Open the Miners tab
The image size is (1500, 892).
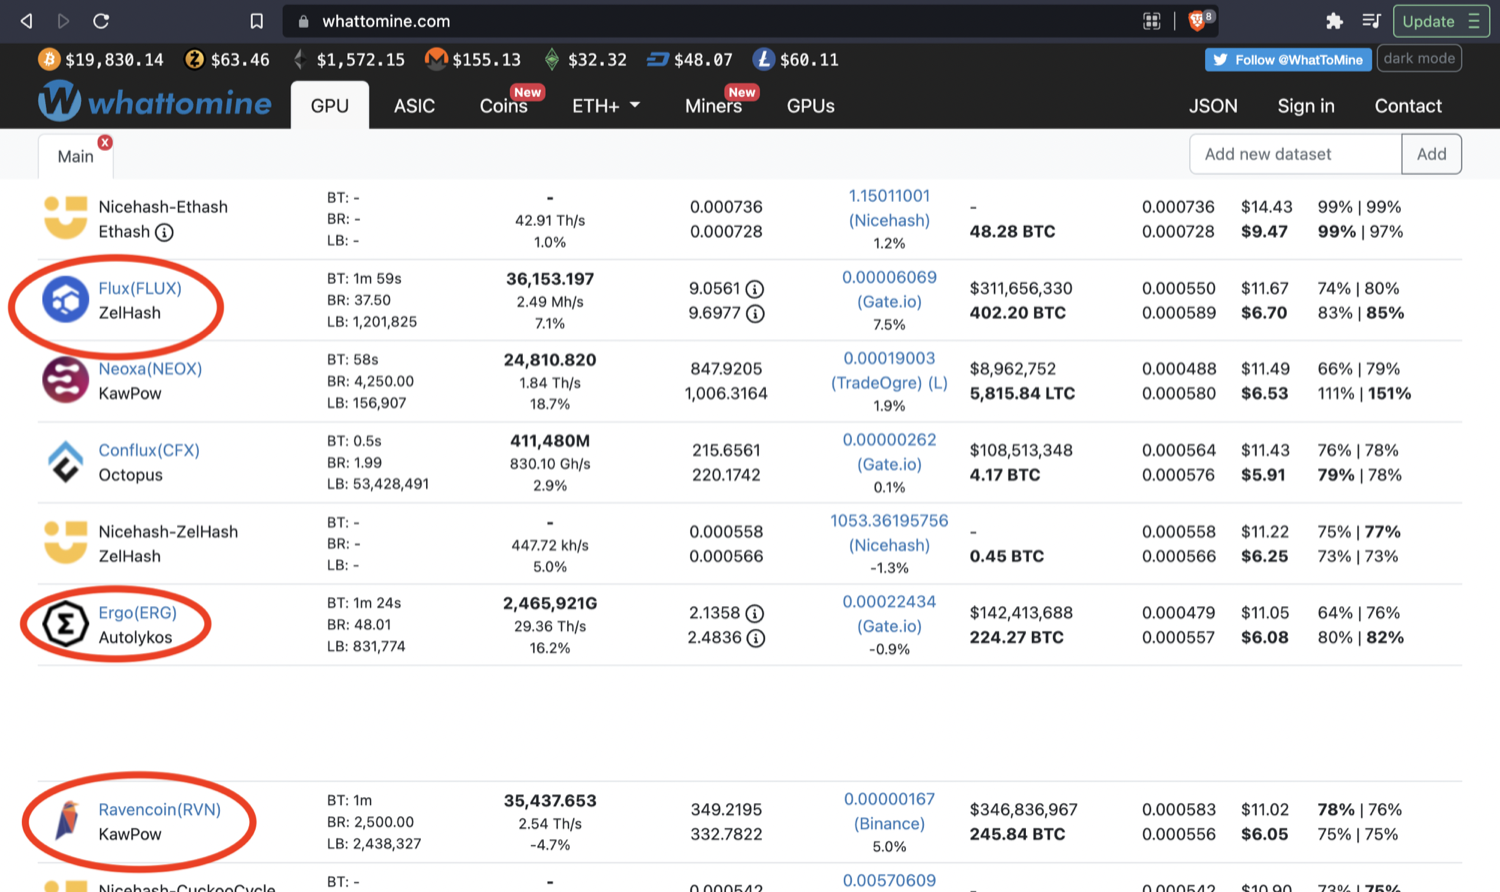[713, 106]
